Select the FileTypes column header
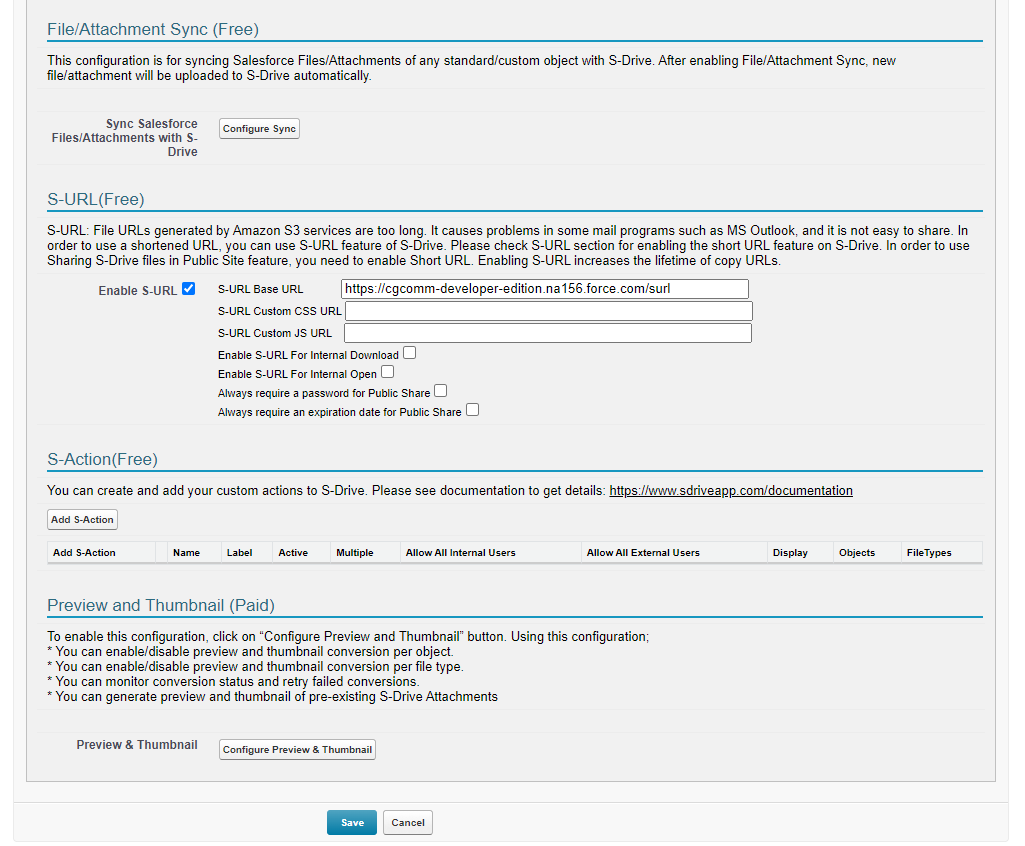 click(928, 553)
